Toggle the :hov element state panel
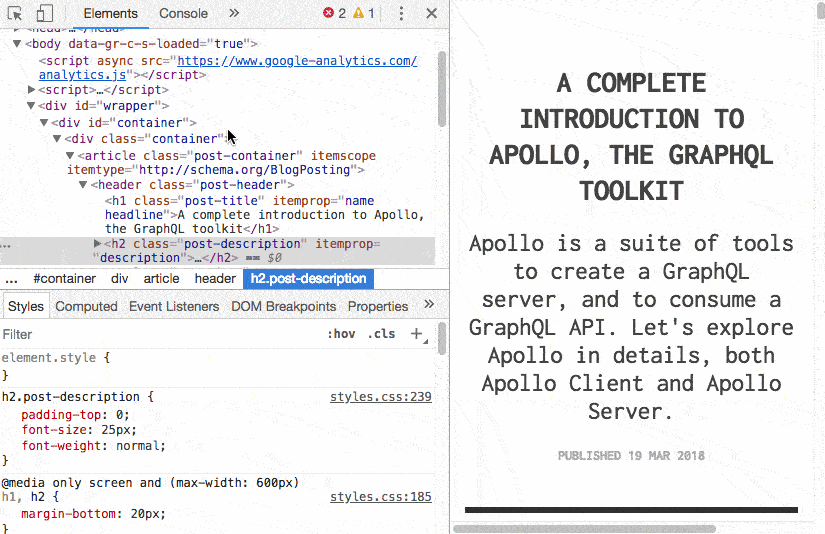 [x=341, y=334]
